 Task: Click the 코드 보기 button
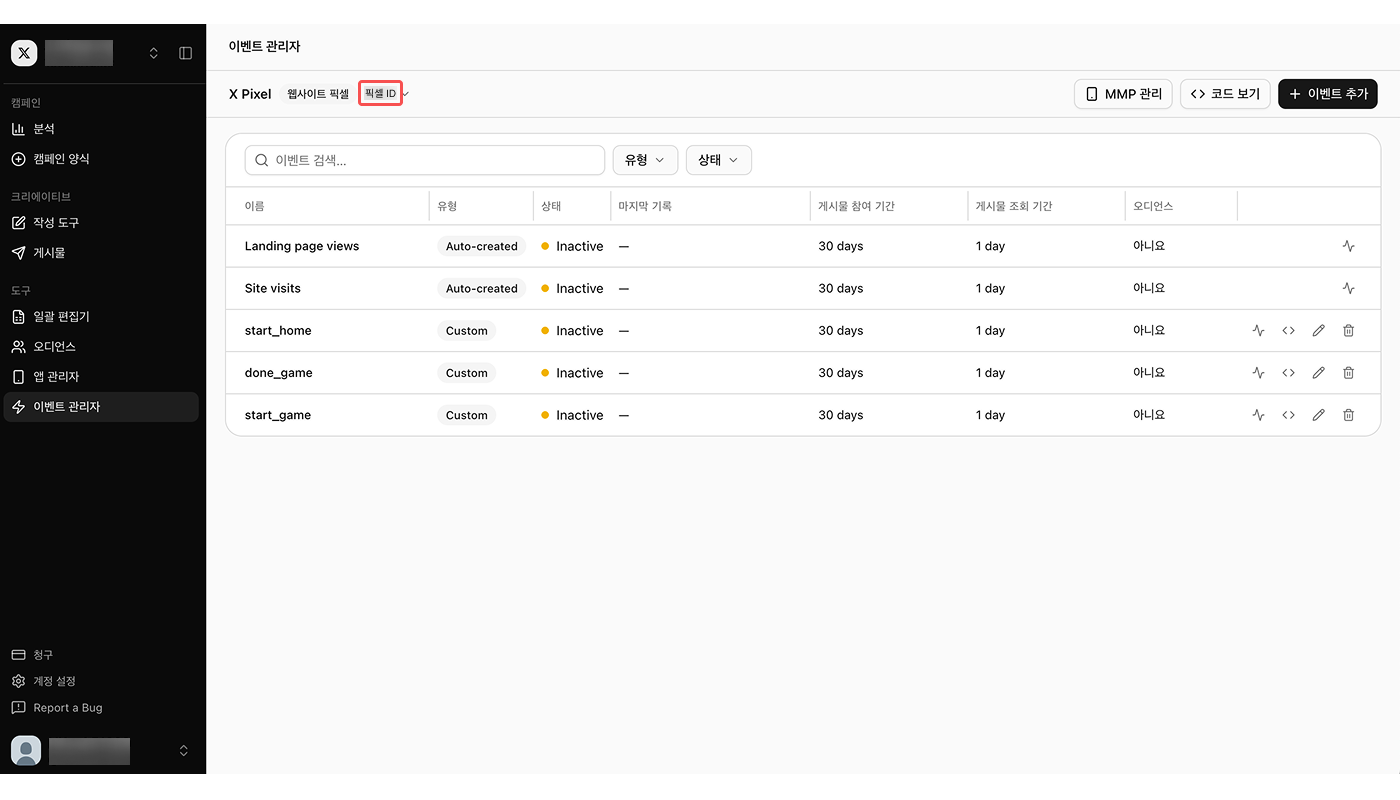[x=1226, y=94]
